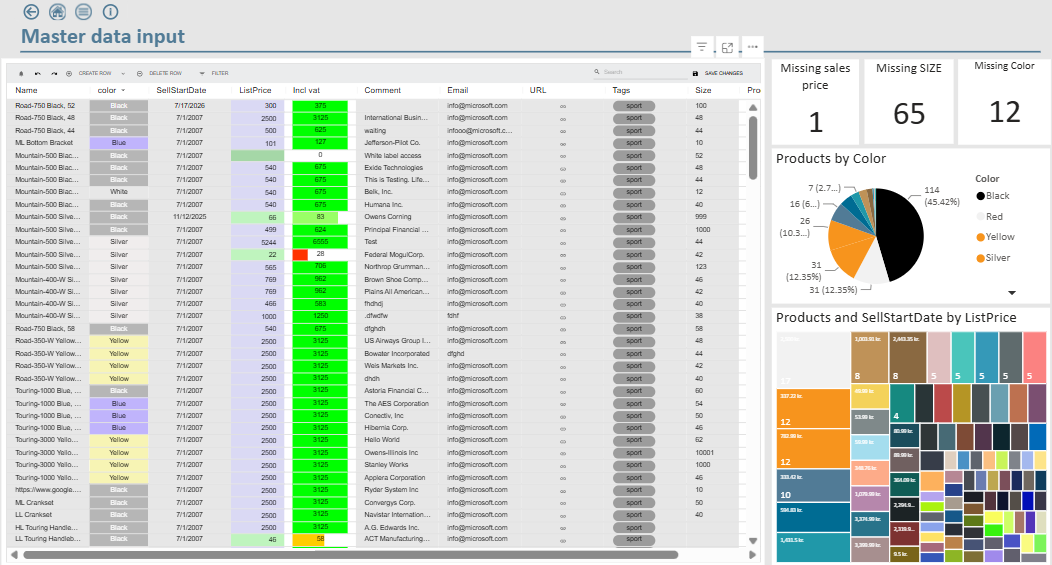Select the Size cell 10001

pyautogui.click(x=704, y=453)
